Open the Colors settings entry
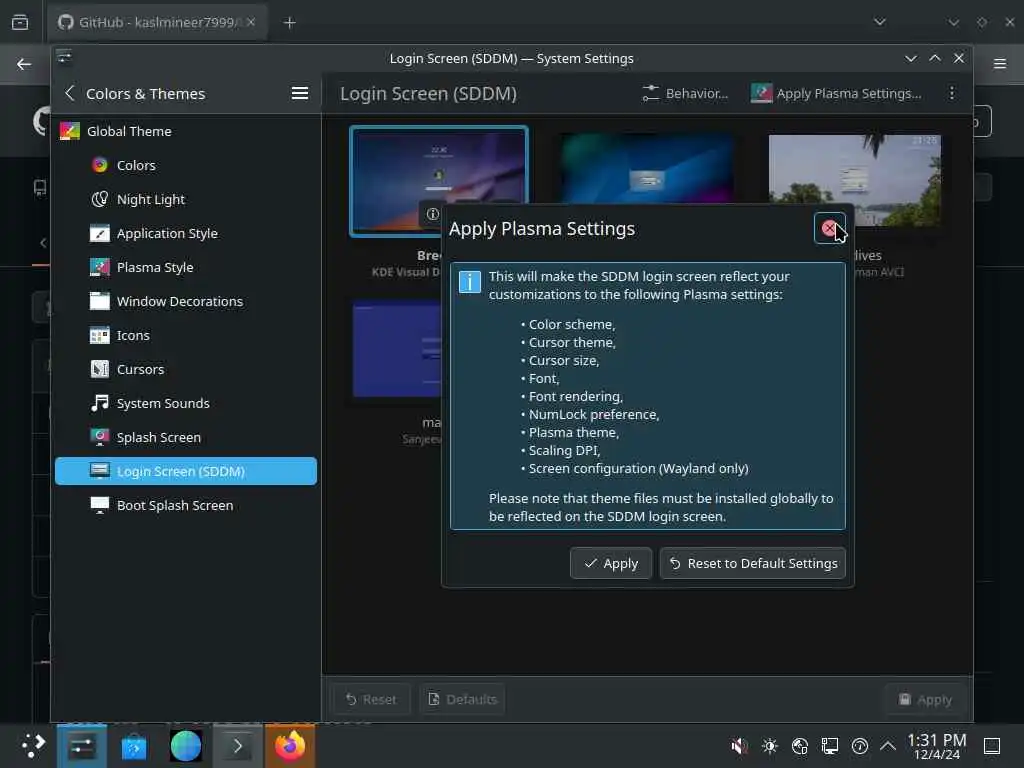 coord(186,165)
